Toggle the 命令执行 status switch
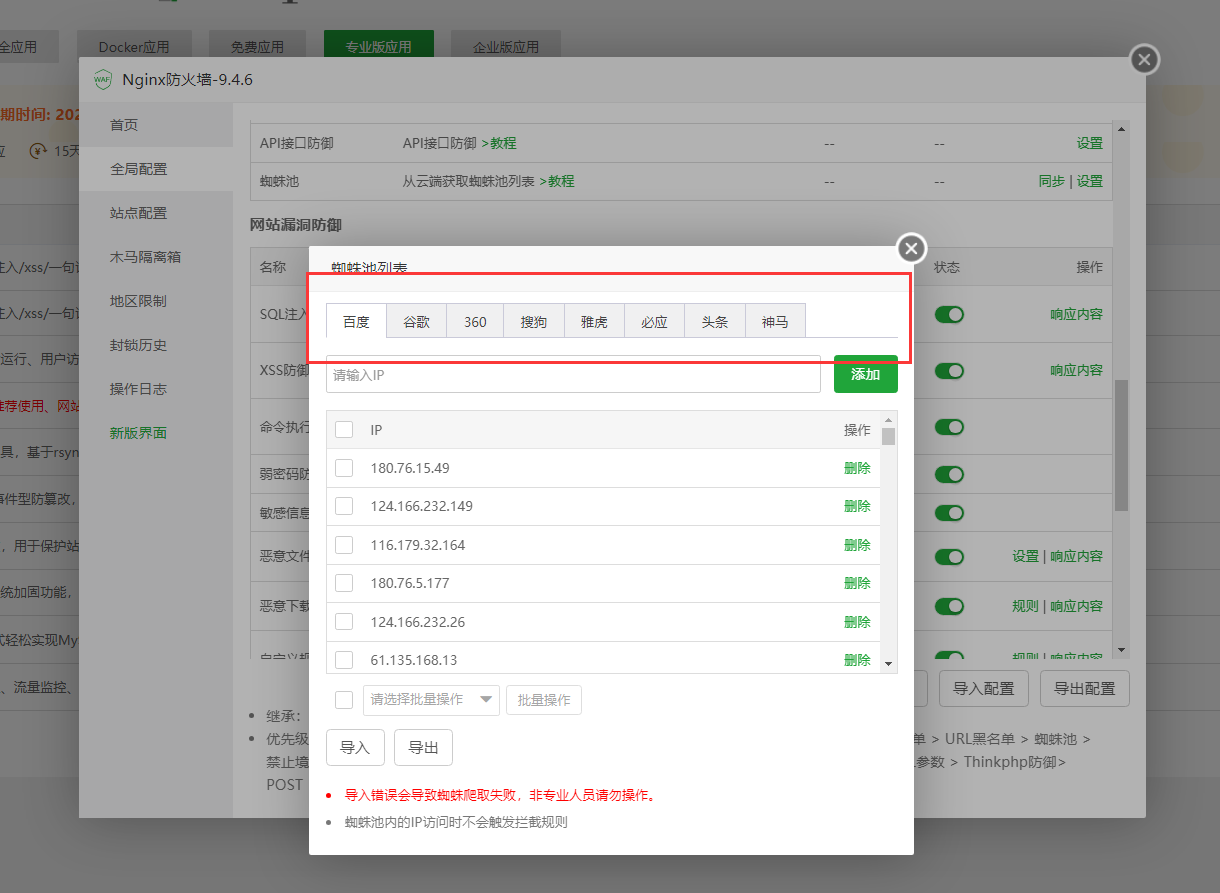1220x893 pixels. point(949,427)
